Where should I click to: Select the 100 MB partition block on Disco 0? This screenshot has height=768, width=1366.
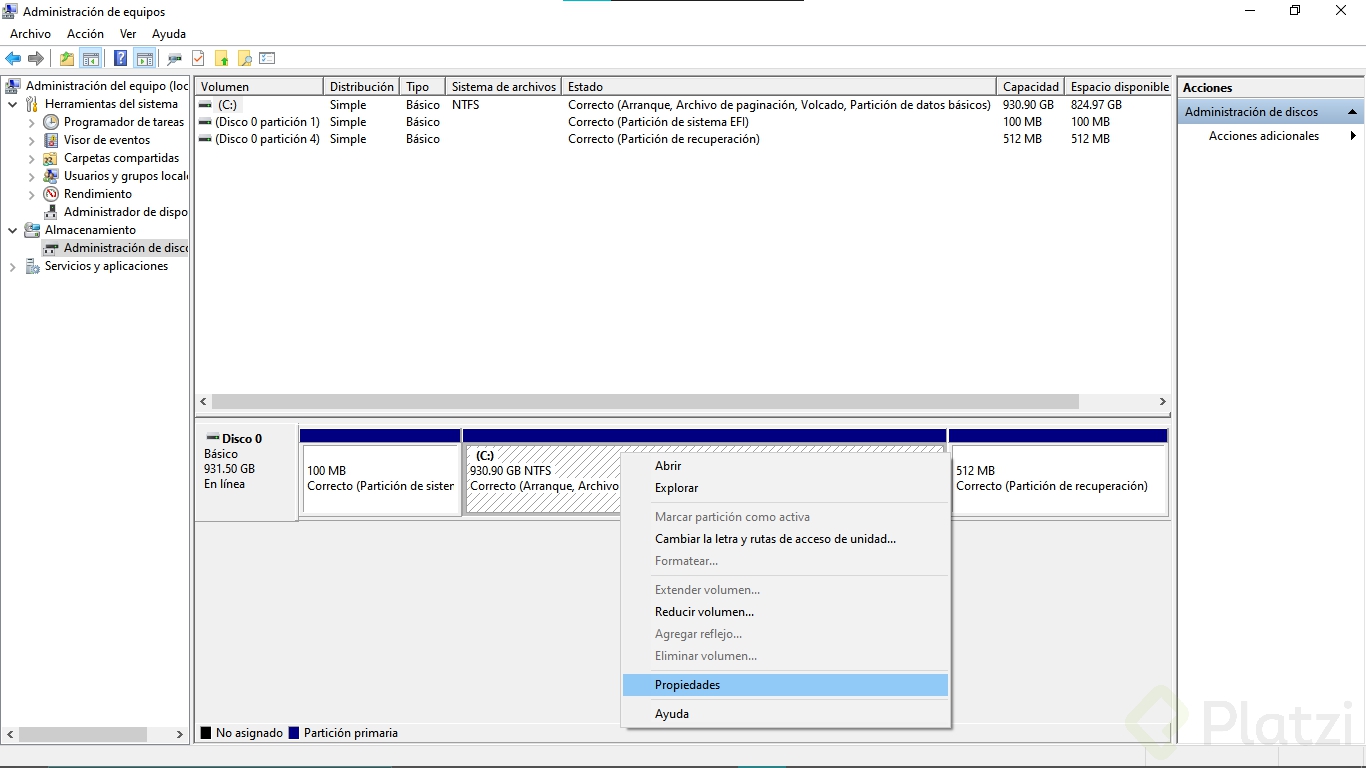click(x=381, y=480)
